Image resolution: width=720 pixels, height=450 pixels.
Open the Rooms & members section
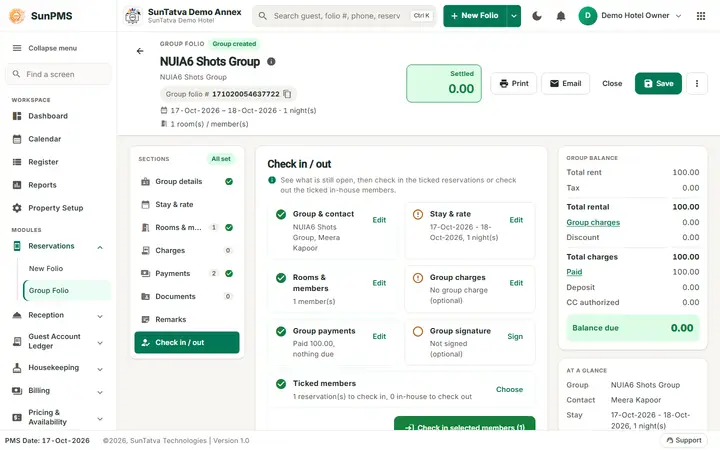point(187,228)
